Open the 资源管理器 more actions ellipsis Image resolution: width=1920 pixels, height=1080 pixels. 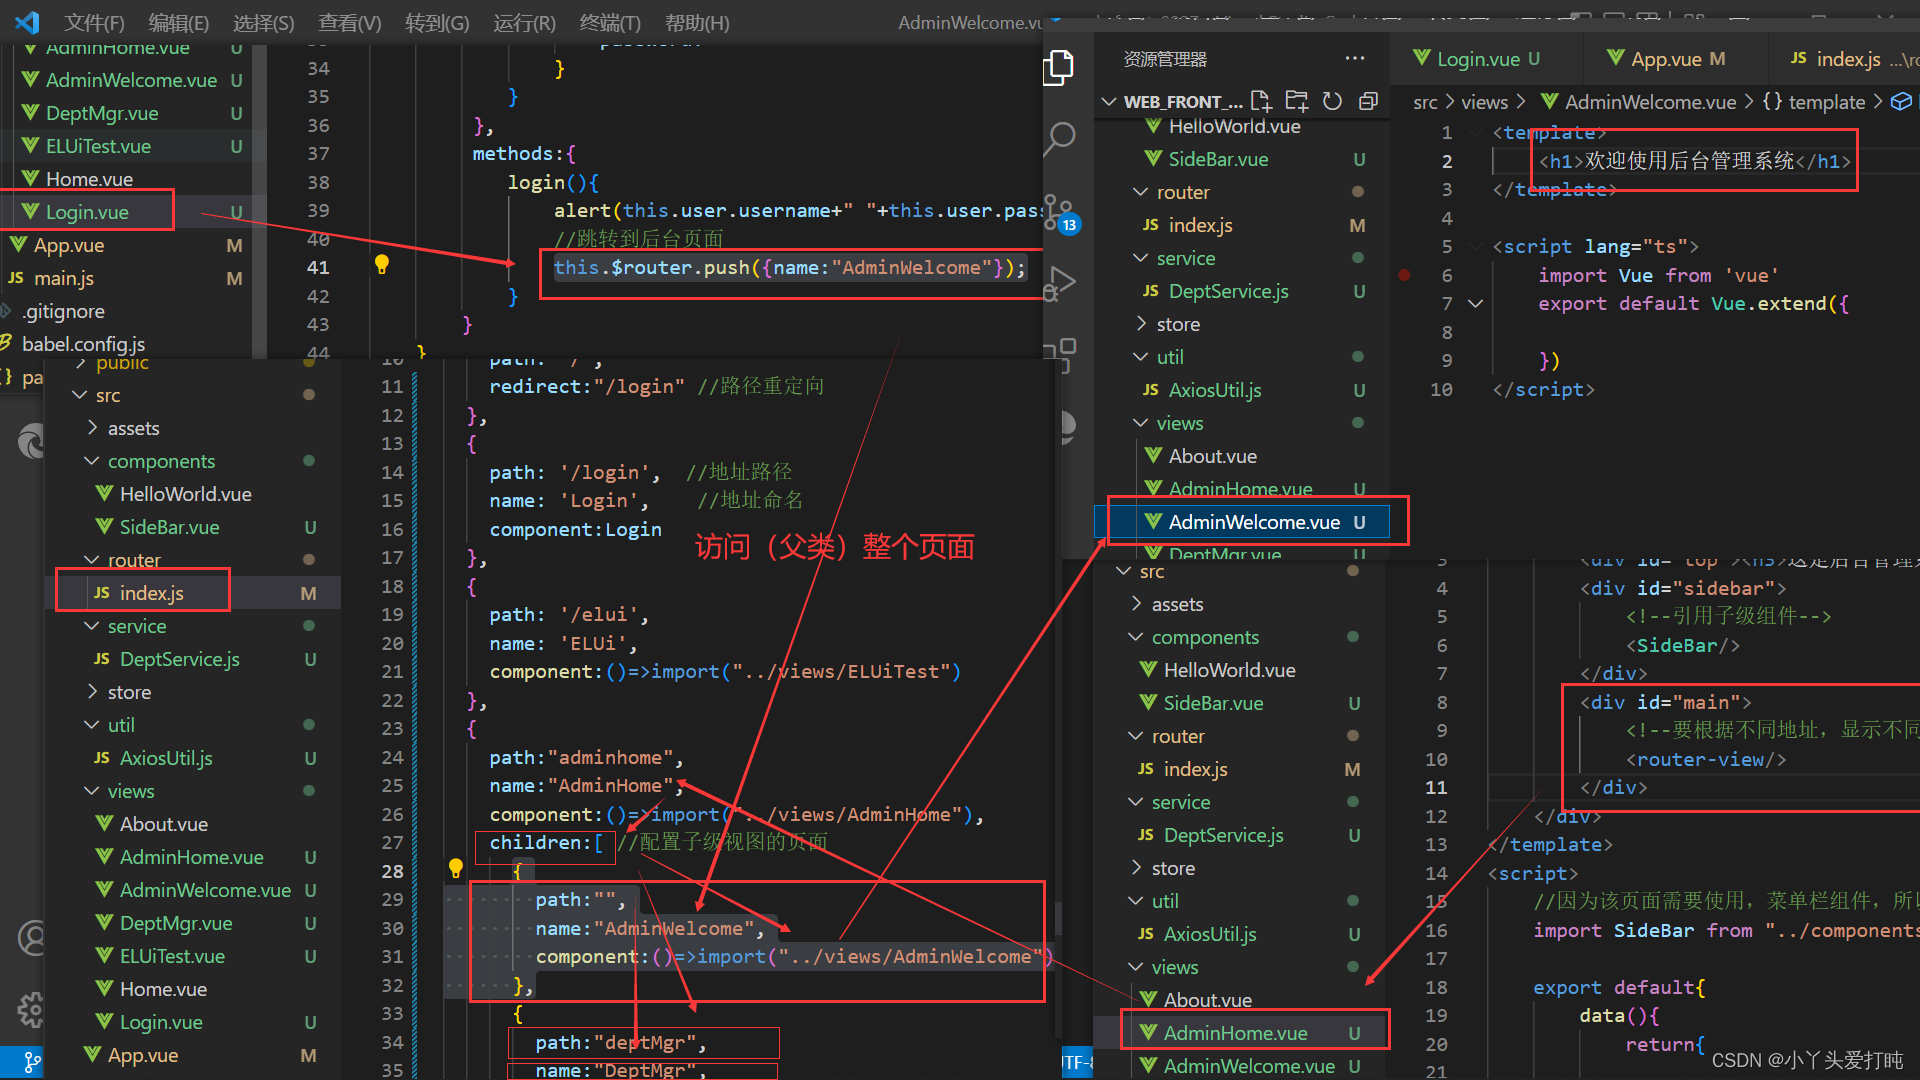[1355, 59]
